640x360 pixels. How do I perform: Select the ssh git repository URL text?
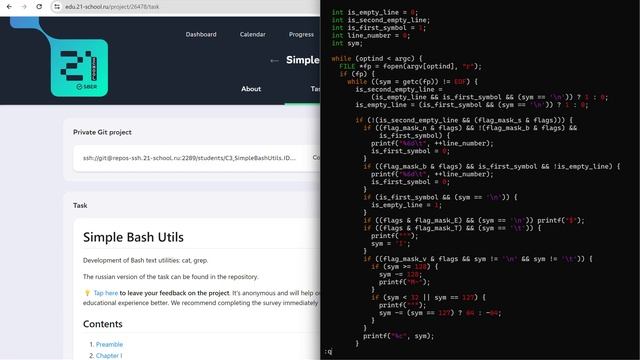pos(189,158)
